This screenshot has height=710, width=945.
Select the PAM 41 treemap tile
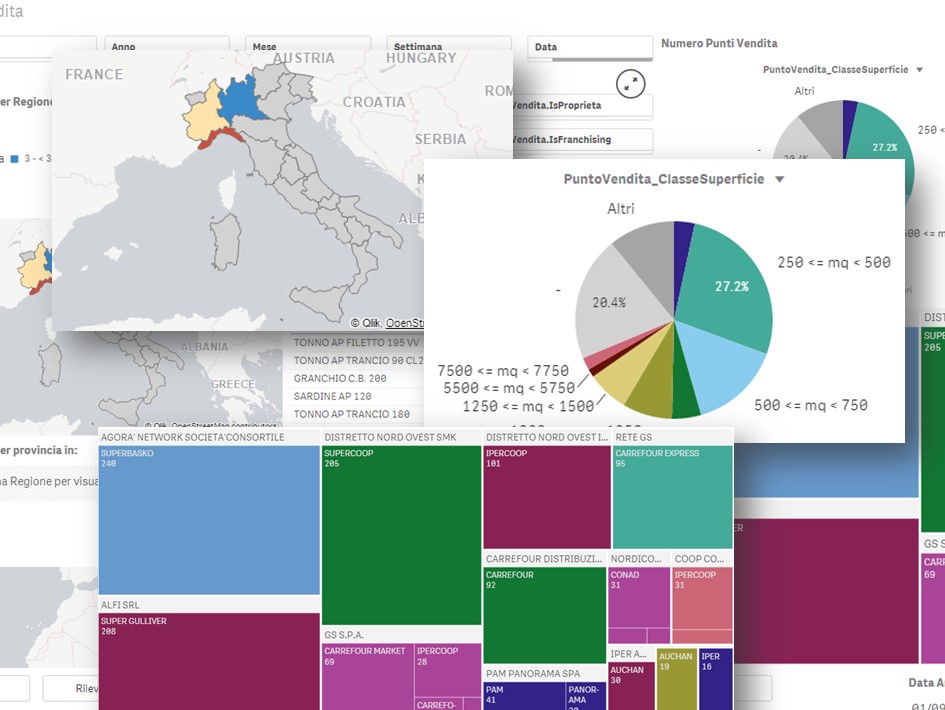tap(524, 696)
